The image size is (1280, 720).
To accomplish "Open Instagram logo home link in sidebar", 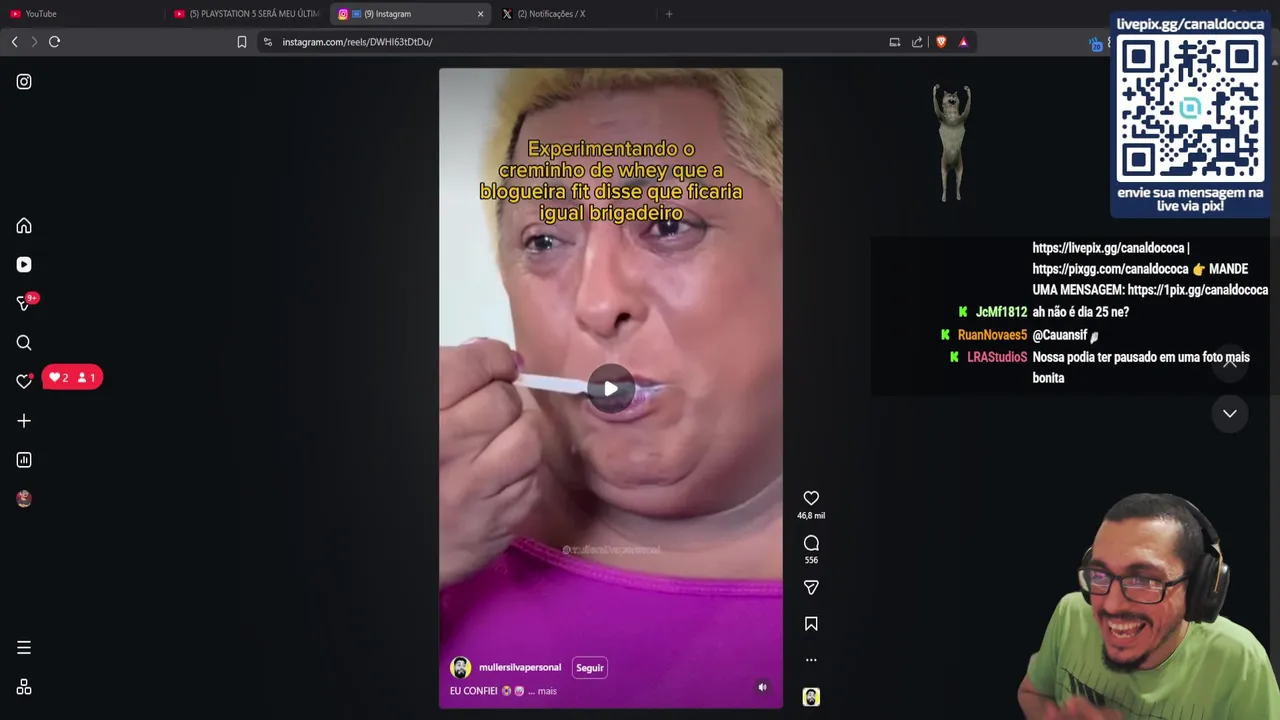I will click(x=24, y=82).
